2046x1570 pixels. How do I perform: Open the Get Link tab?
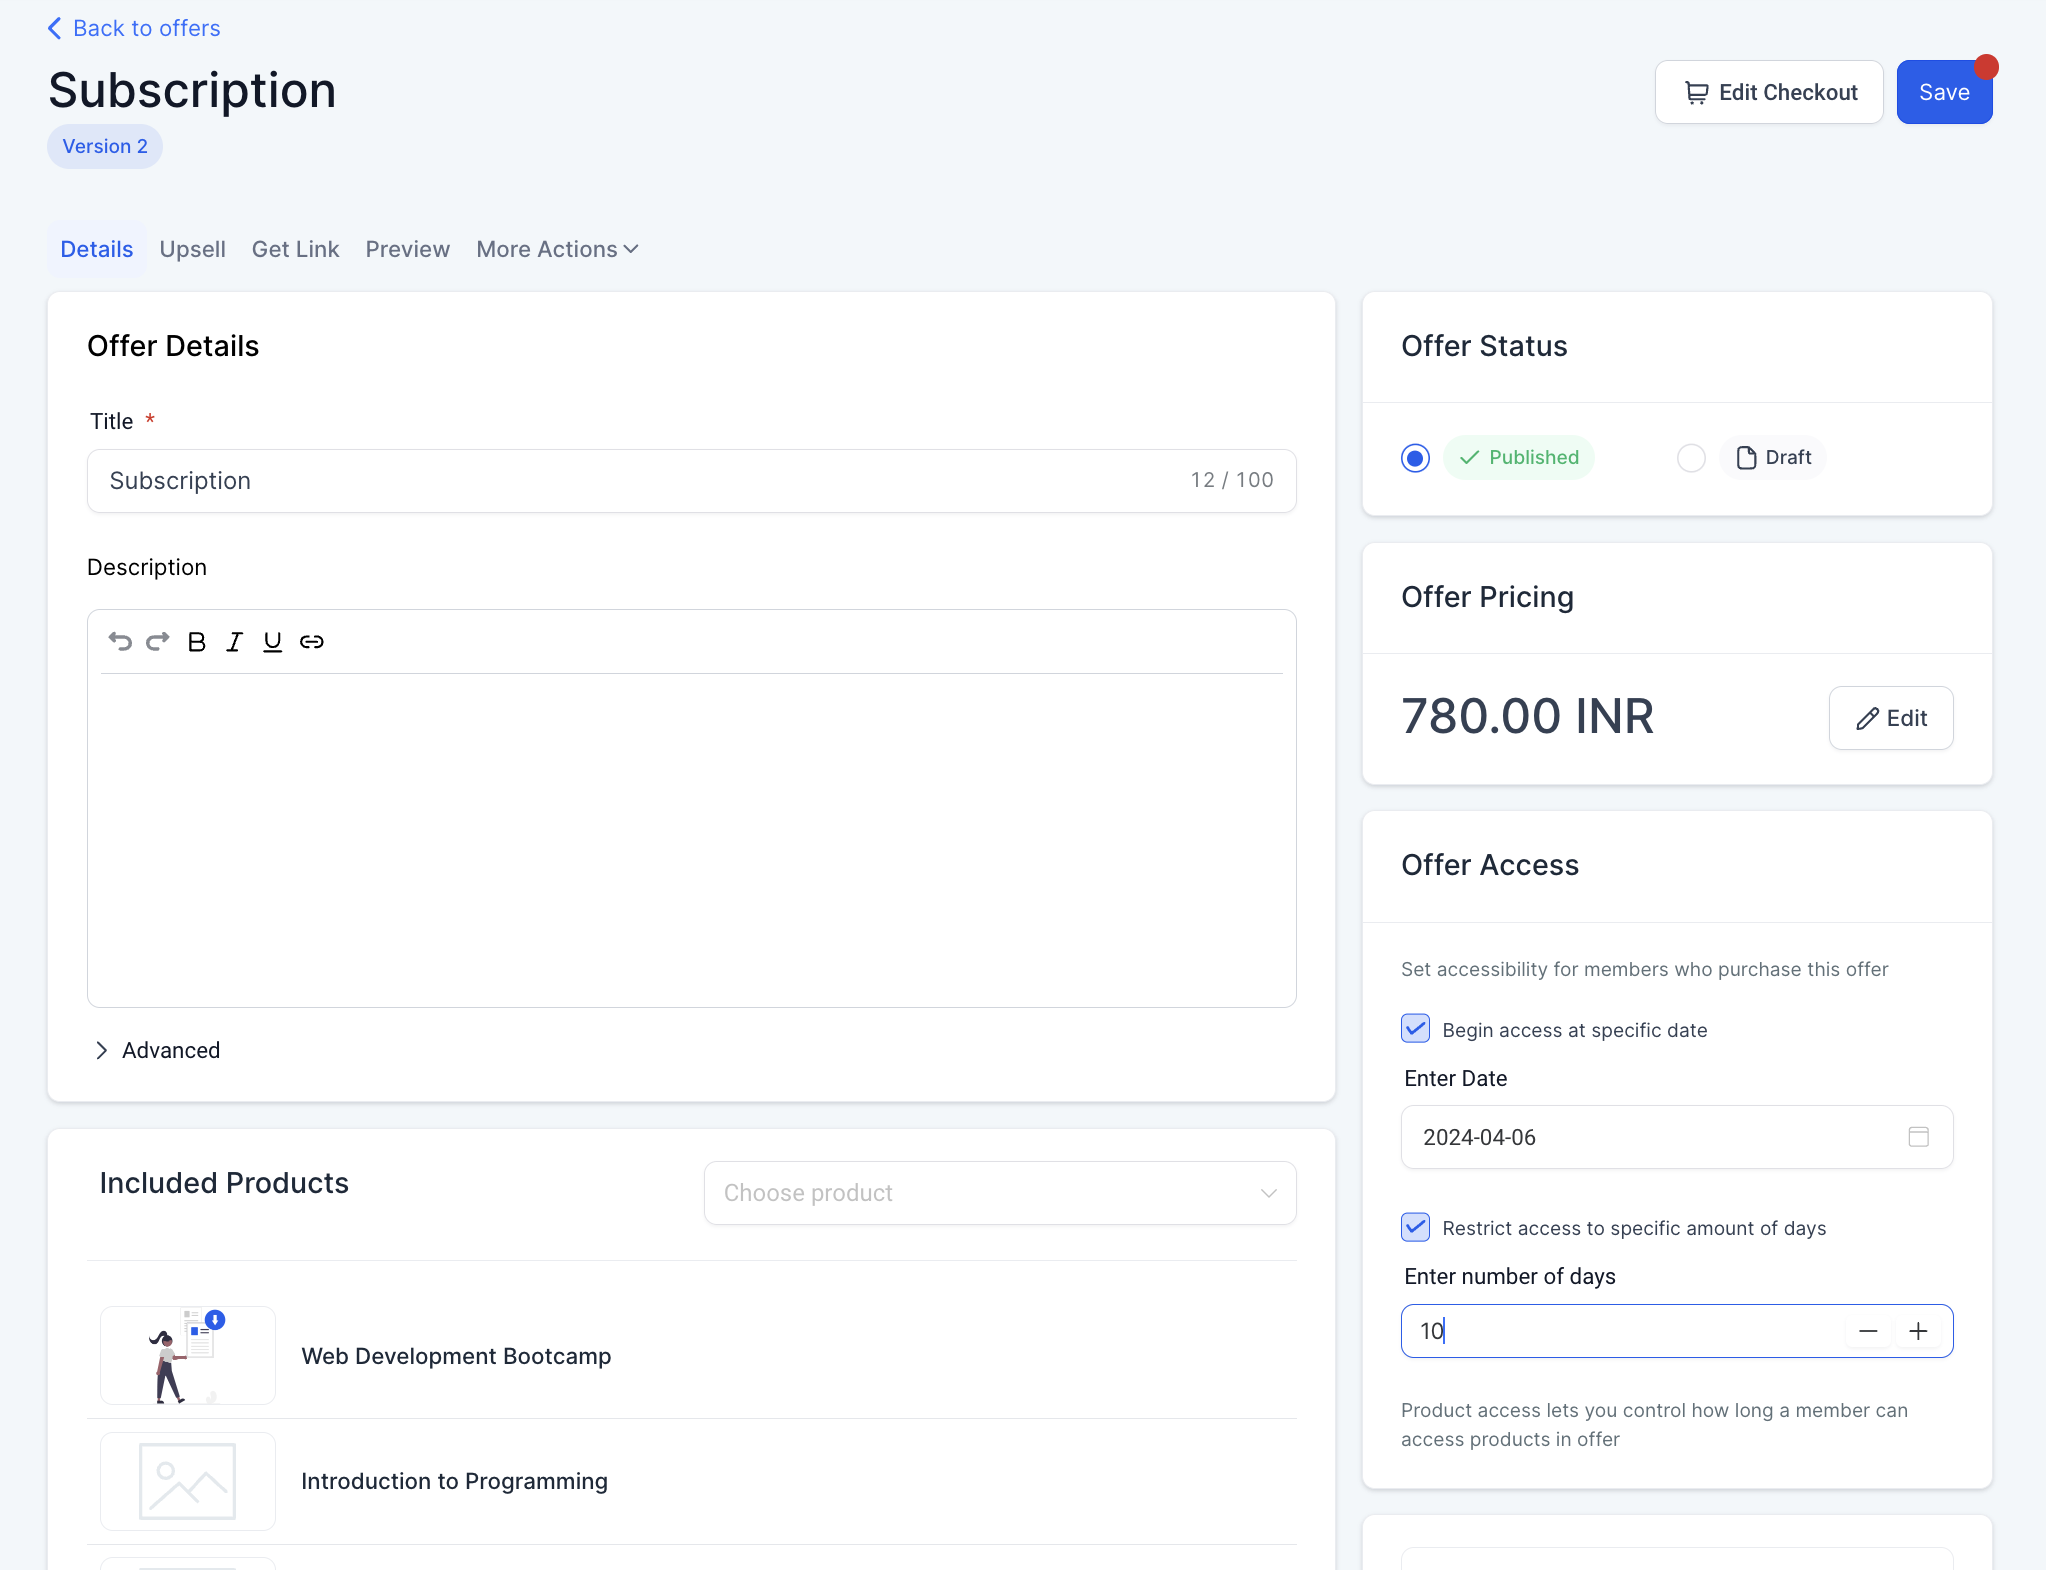click(x=295, y=249)
